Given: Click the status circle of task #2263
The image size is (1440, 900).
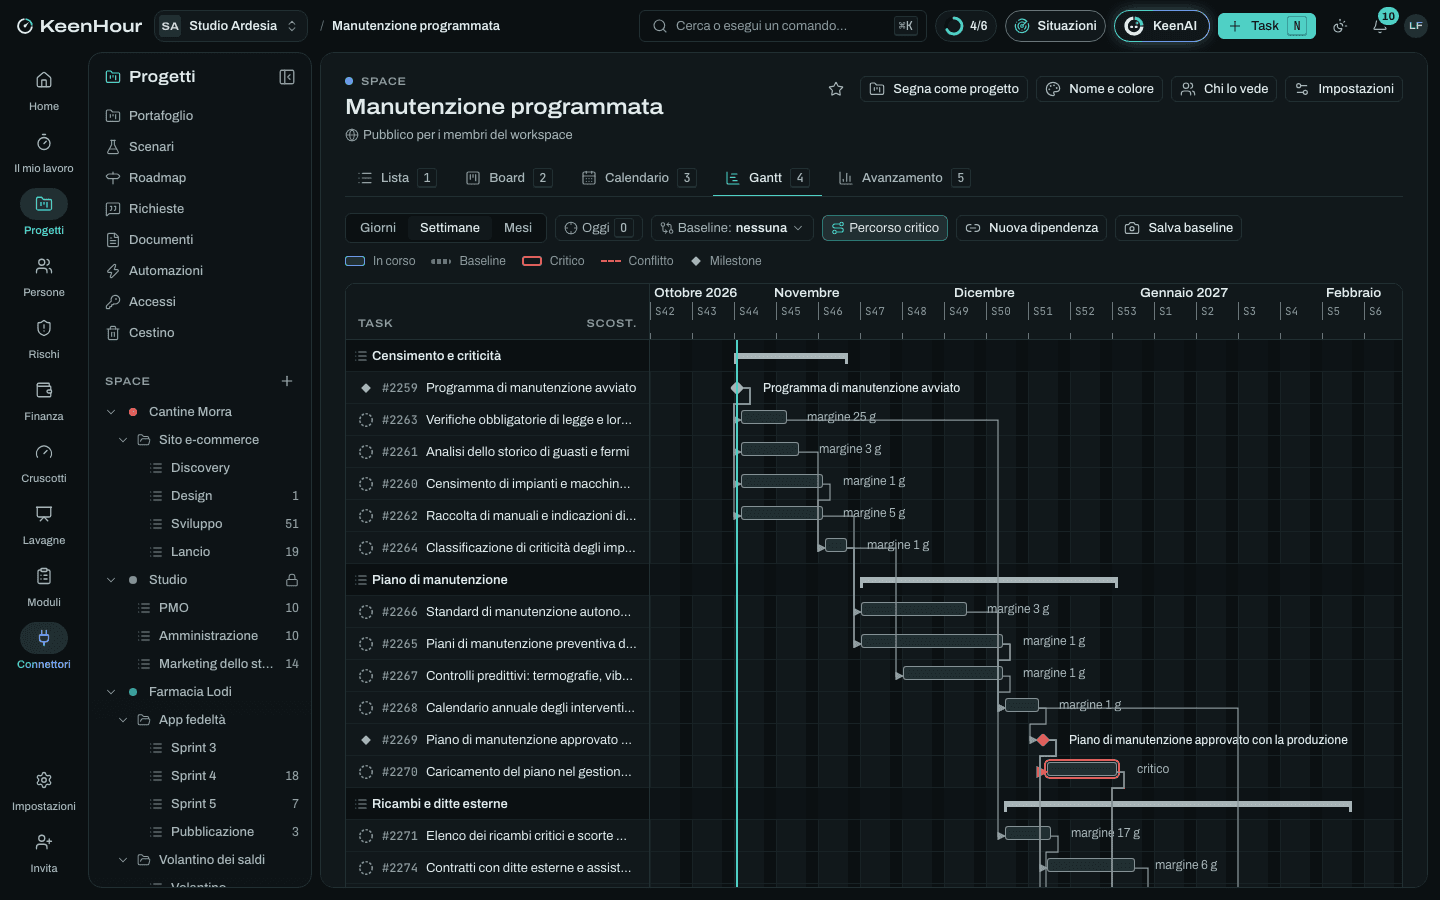Looking at the screenshot, I should click(x=366, y=420).
